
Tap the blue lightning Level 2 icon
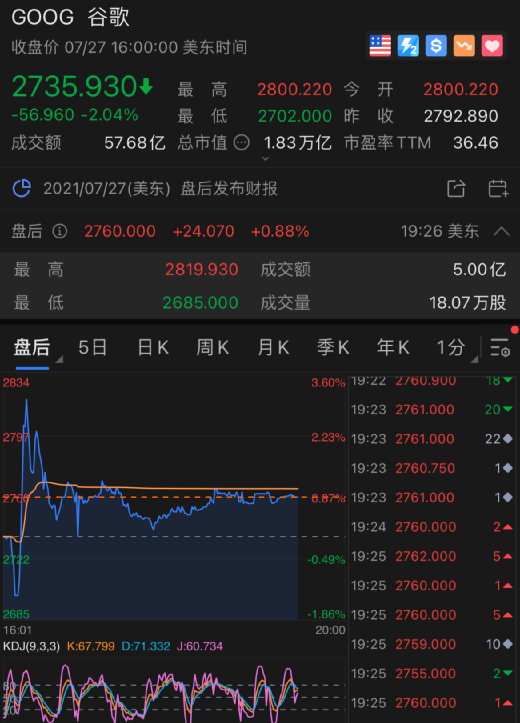408,46
